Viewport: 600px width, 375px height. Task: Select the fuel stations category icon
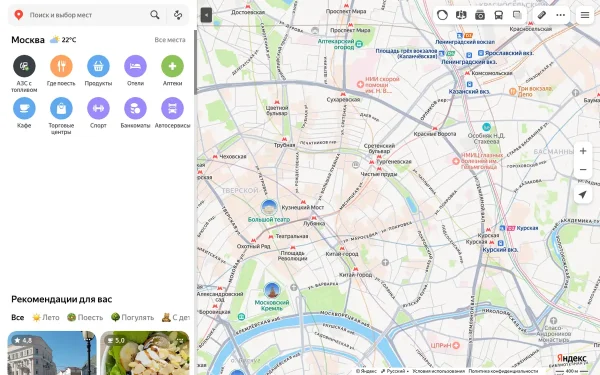coord(24,66)
